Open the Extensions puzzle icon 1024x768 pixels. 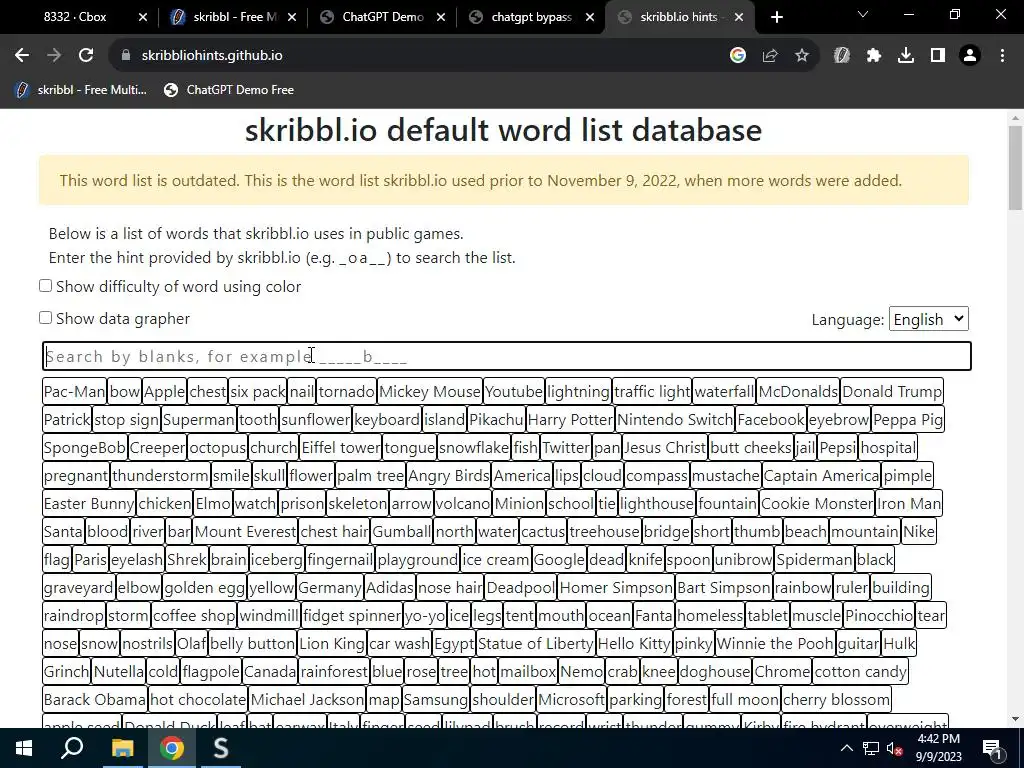(874, 56)
